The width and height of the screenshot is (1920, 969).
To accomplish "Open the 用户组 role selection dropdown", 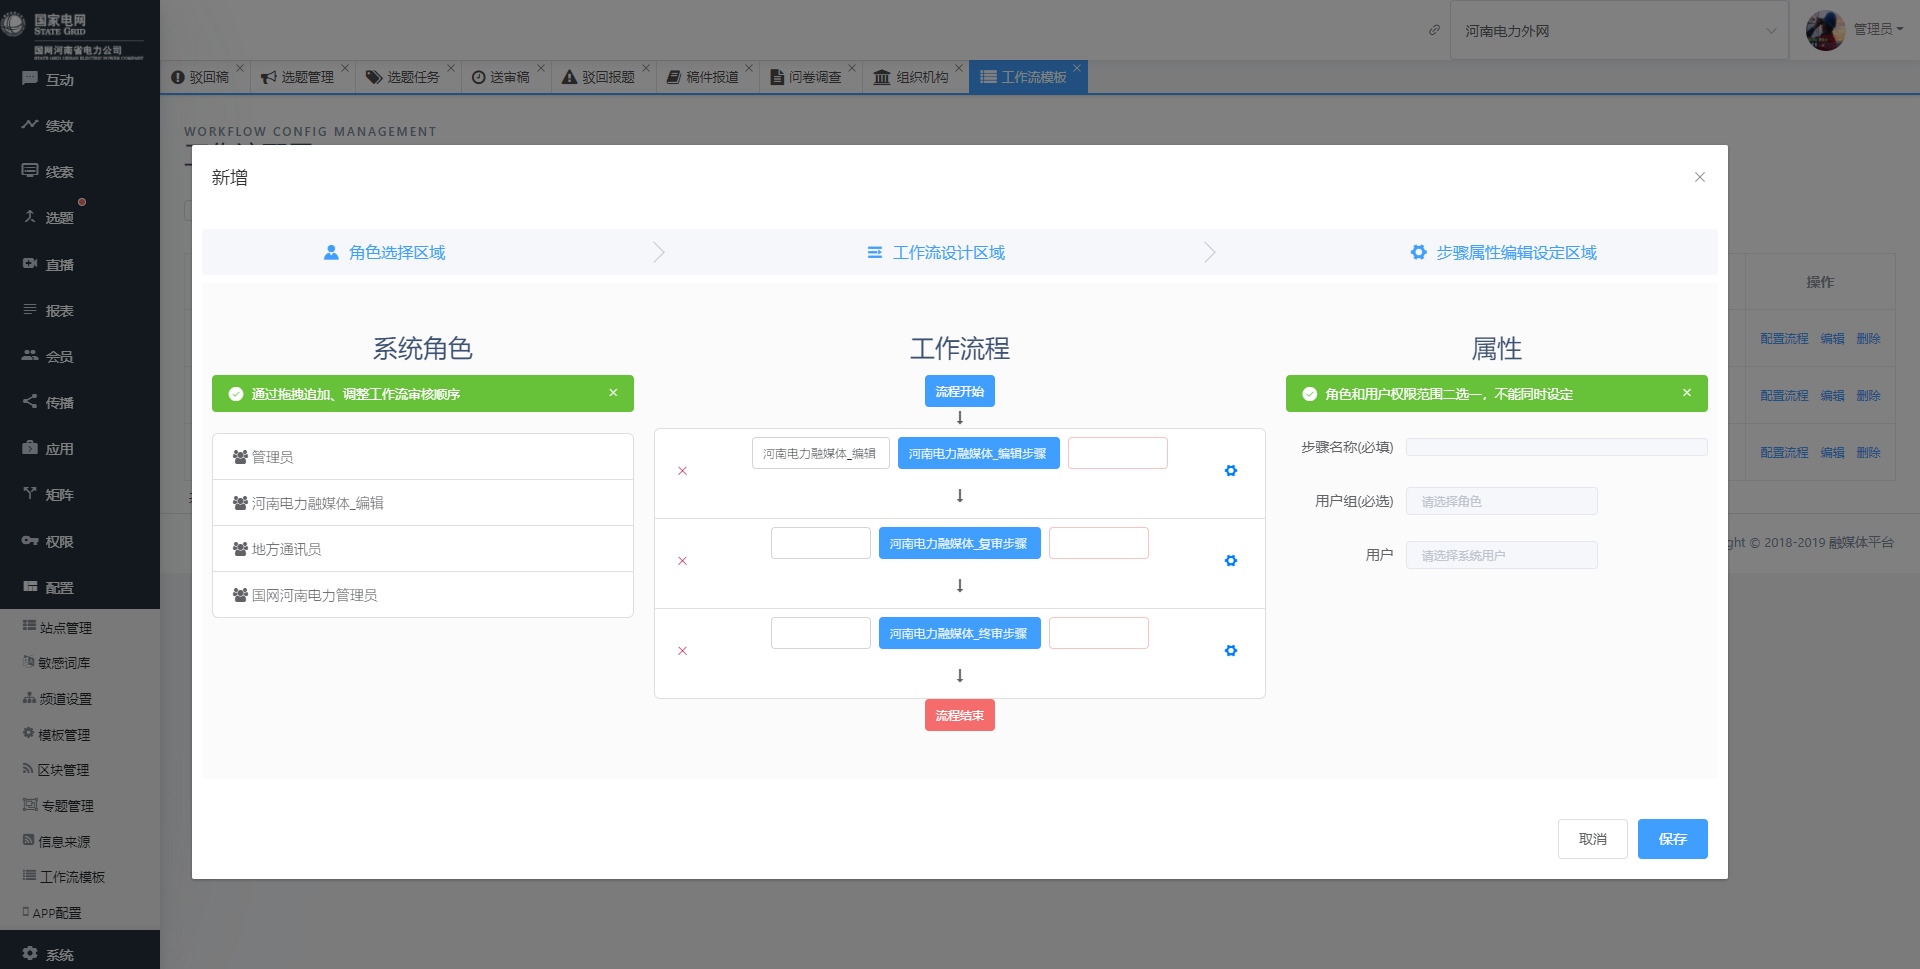I will [1501, 501].
